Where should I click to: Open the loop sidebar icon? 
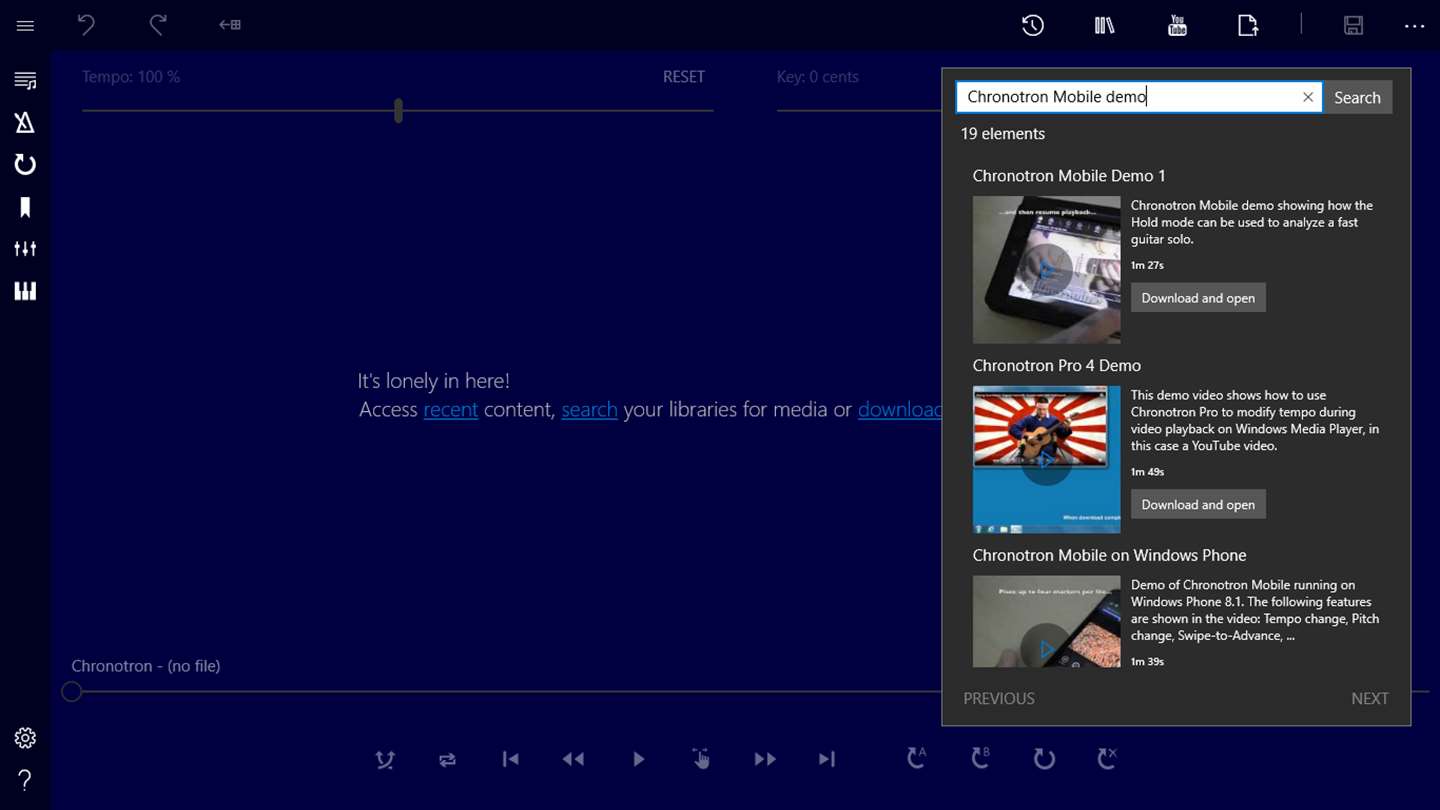coord(25,165)
